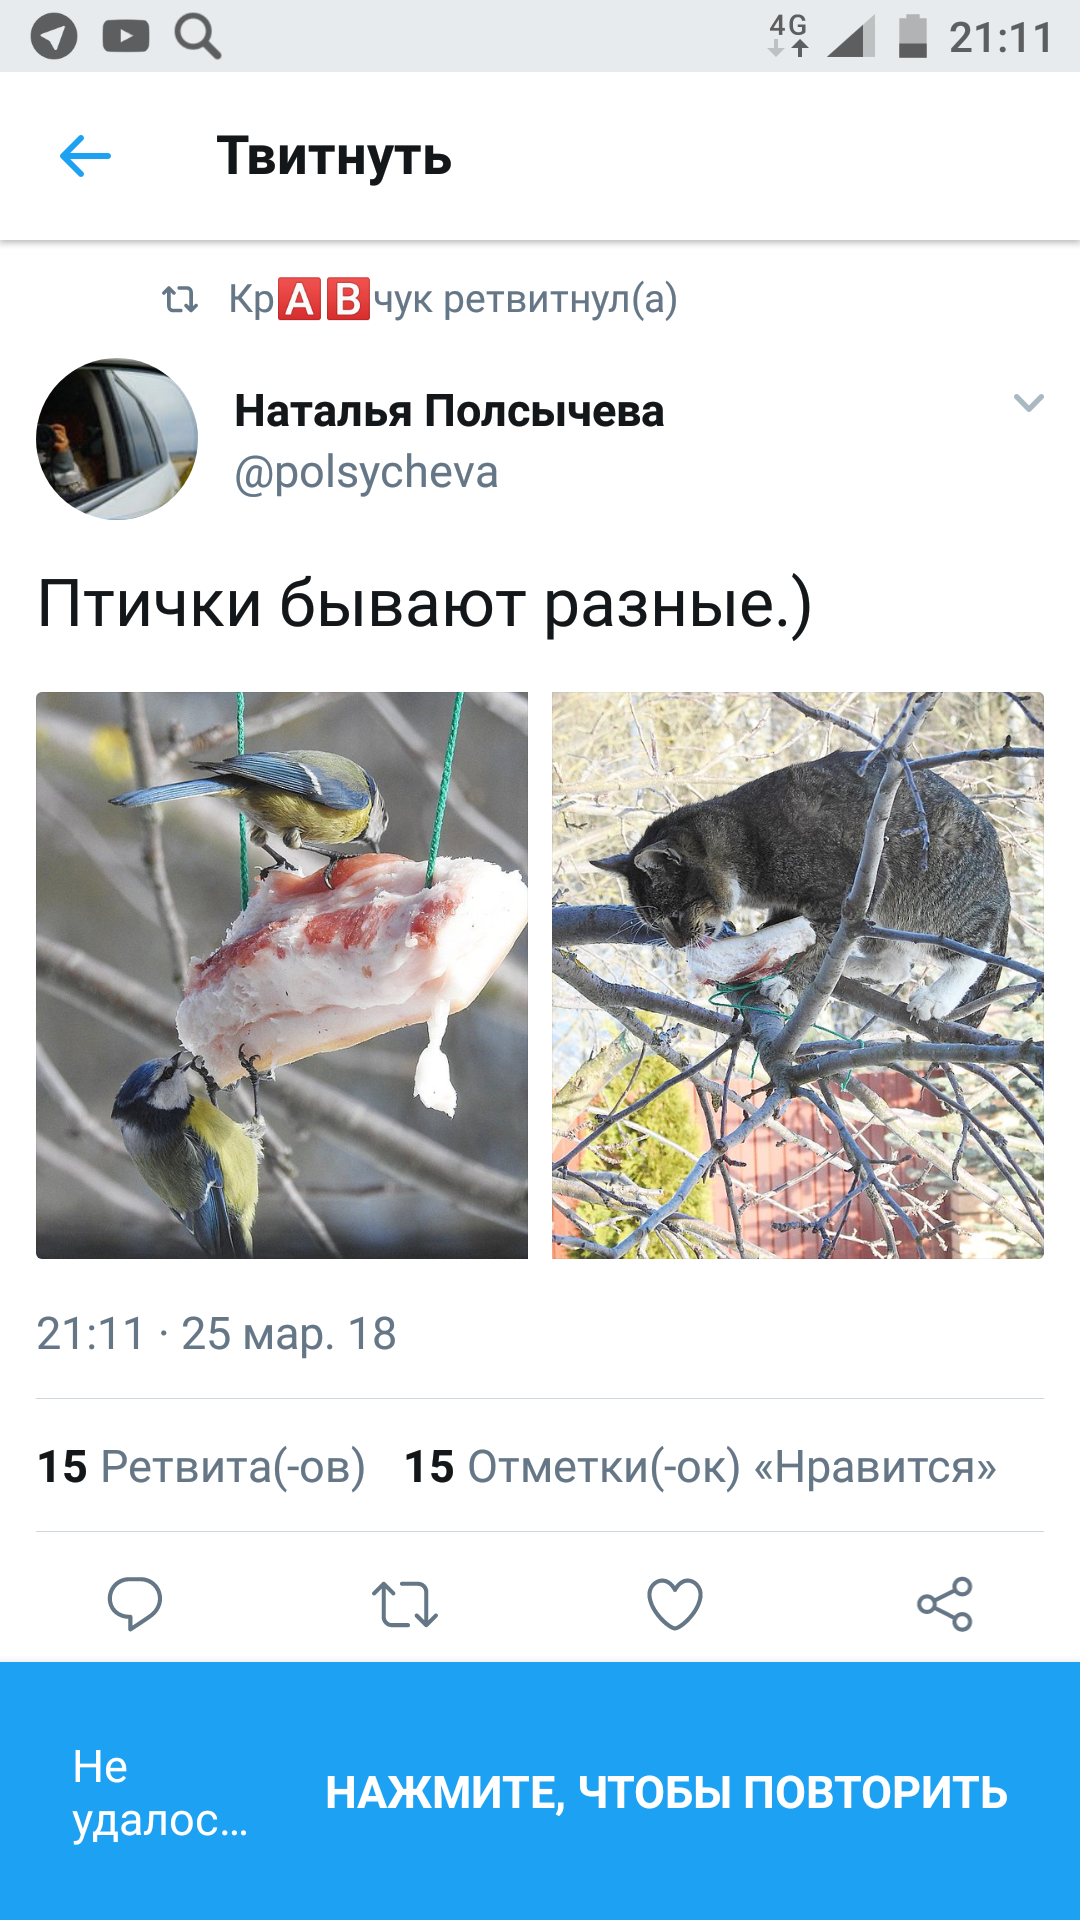Open the cat on branch photo
The image size is (1080, 1920).
click(x=798, y=975)
